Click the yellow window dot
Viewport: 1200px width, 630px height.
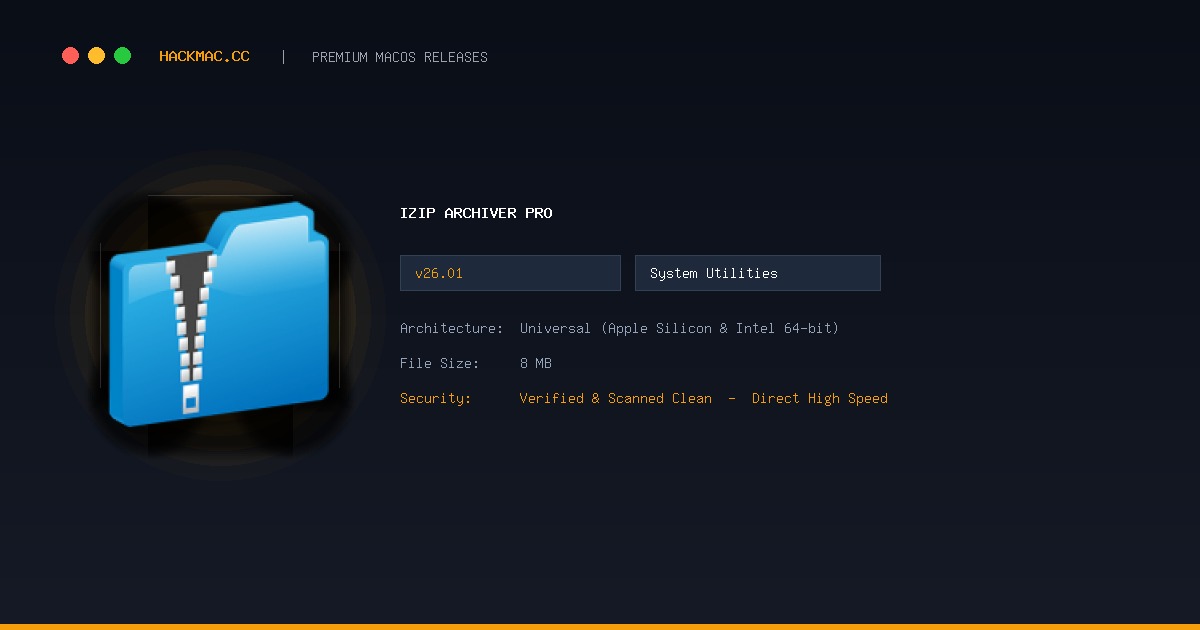click(x=96, y=56)
